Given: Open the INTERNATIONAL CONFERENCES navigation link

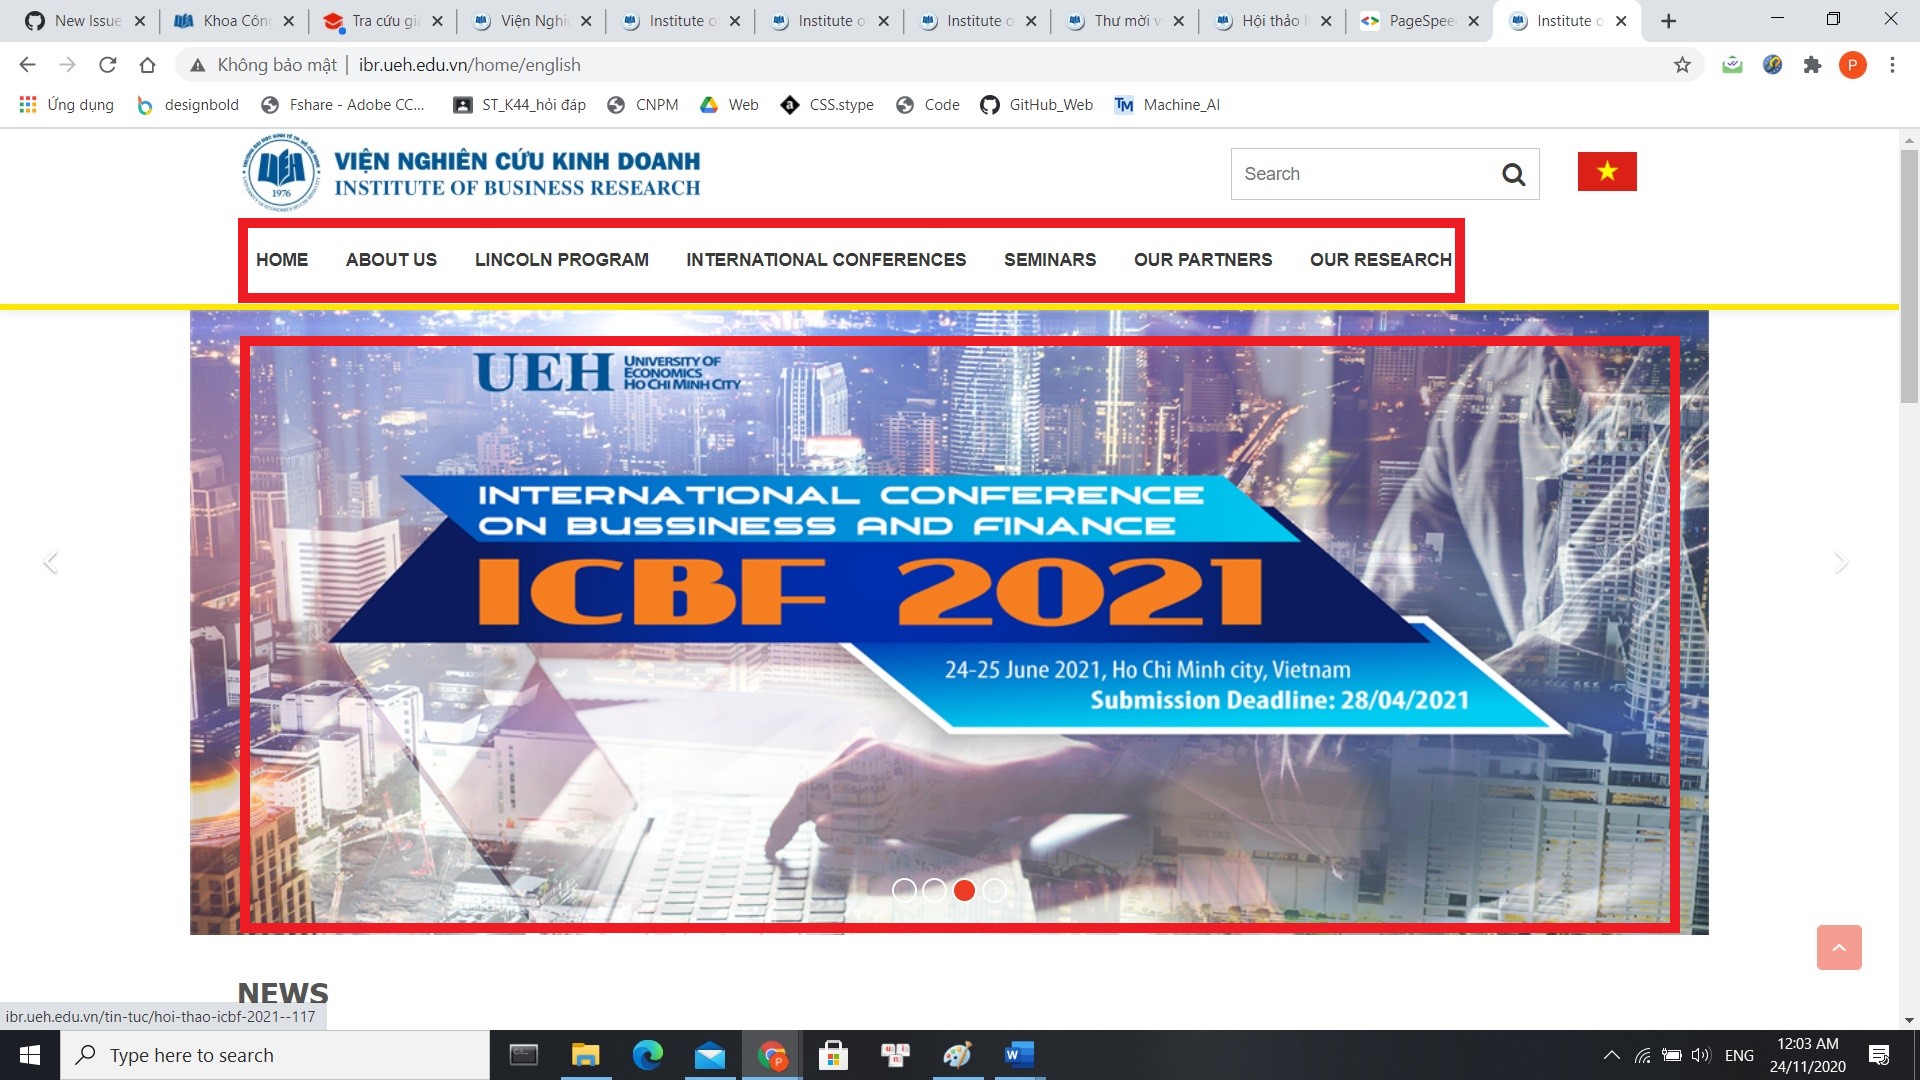Looking at the screenshot, I should [x=825, y=259].
